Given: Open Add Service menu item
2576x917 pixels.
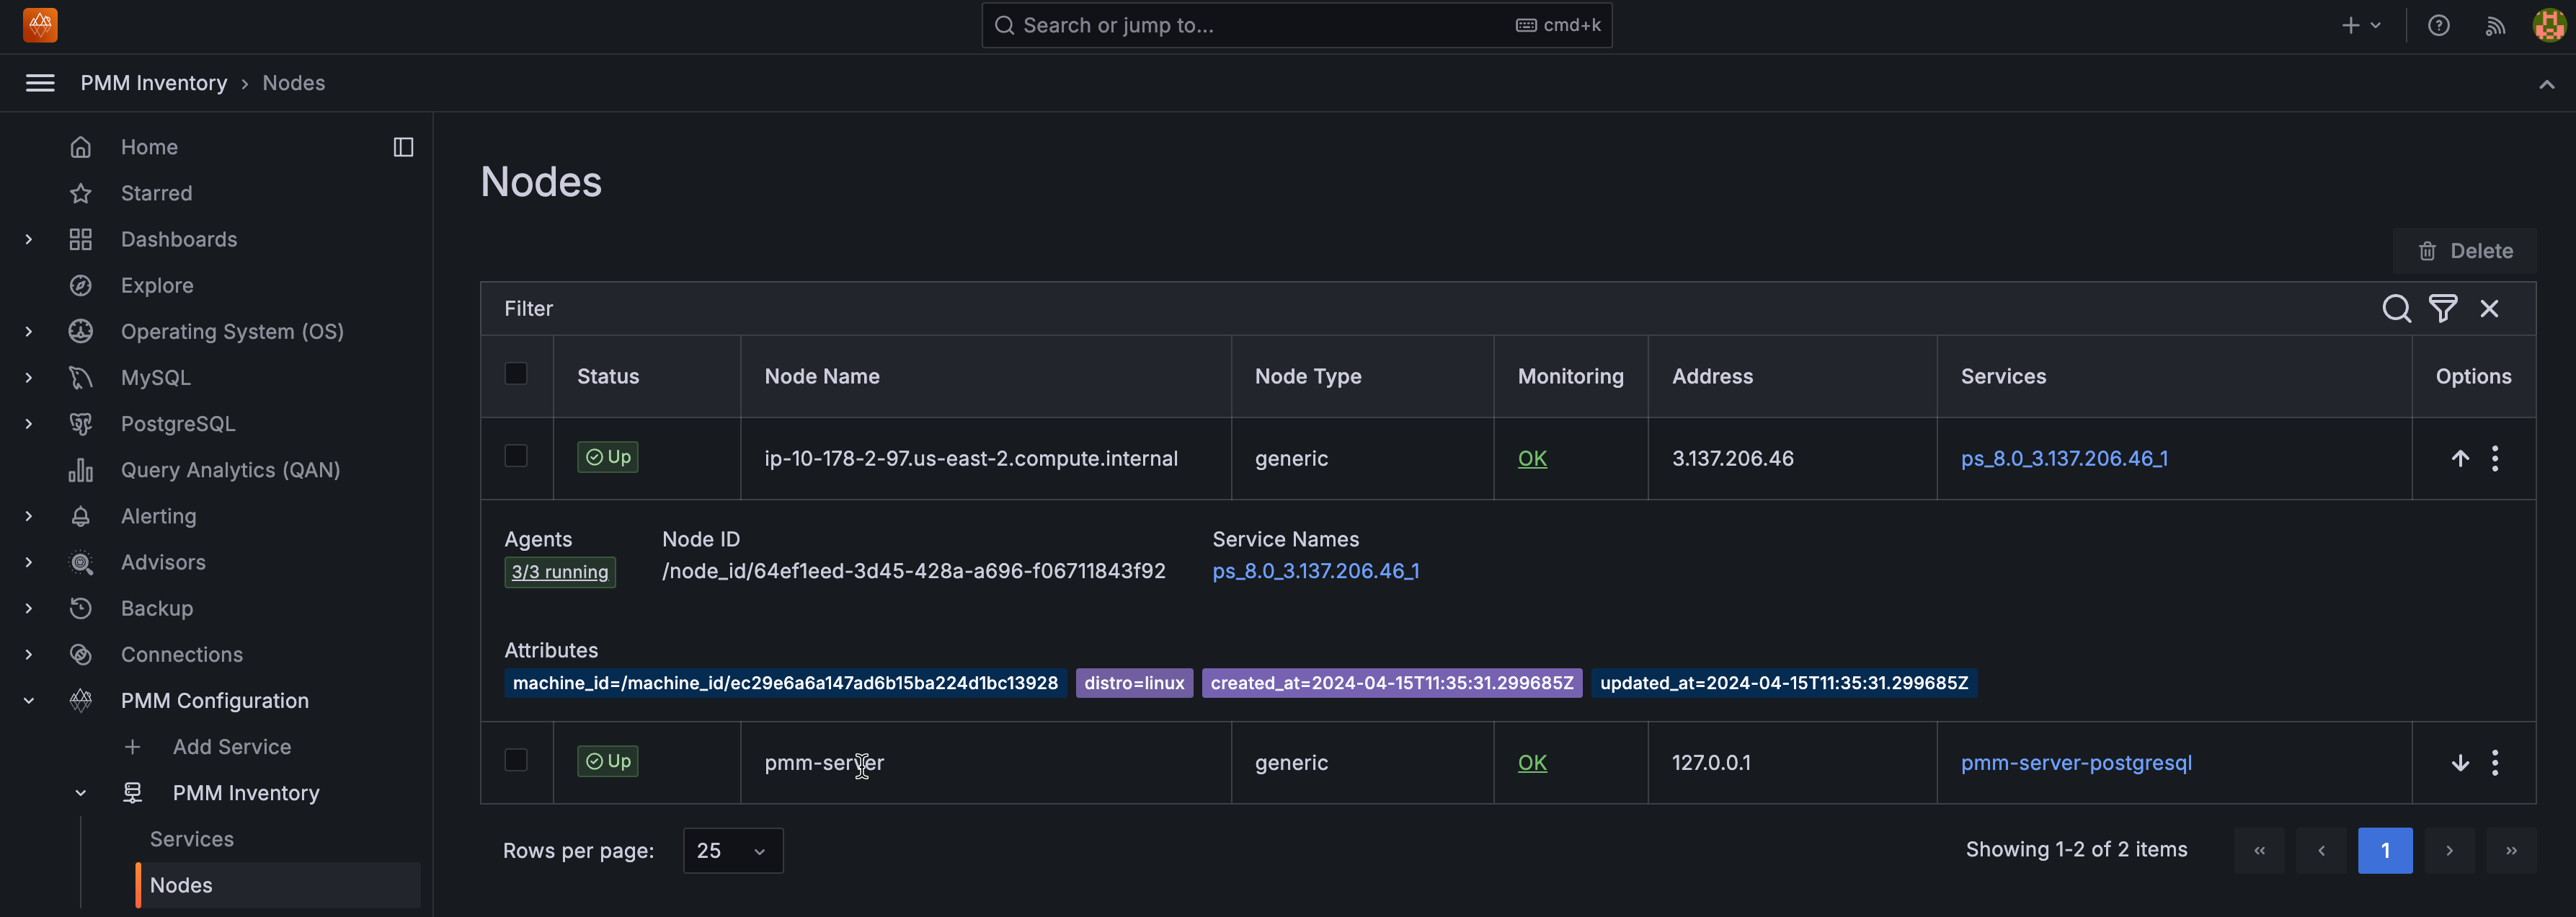Looking at the screenshot, I should 232,747.
